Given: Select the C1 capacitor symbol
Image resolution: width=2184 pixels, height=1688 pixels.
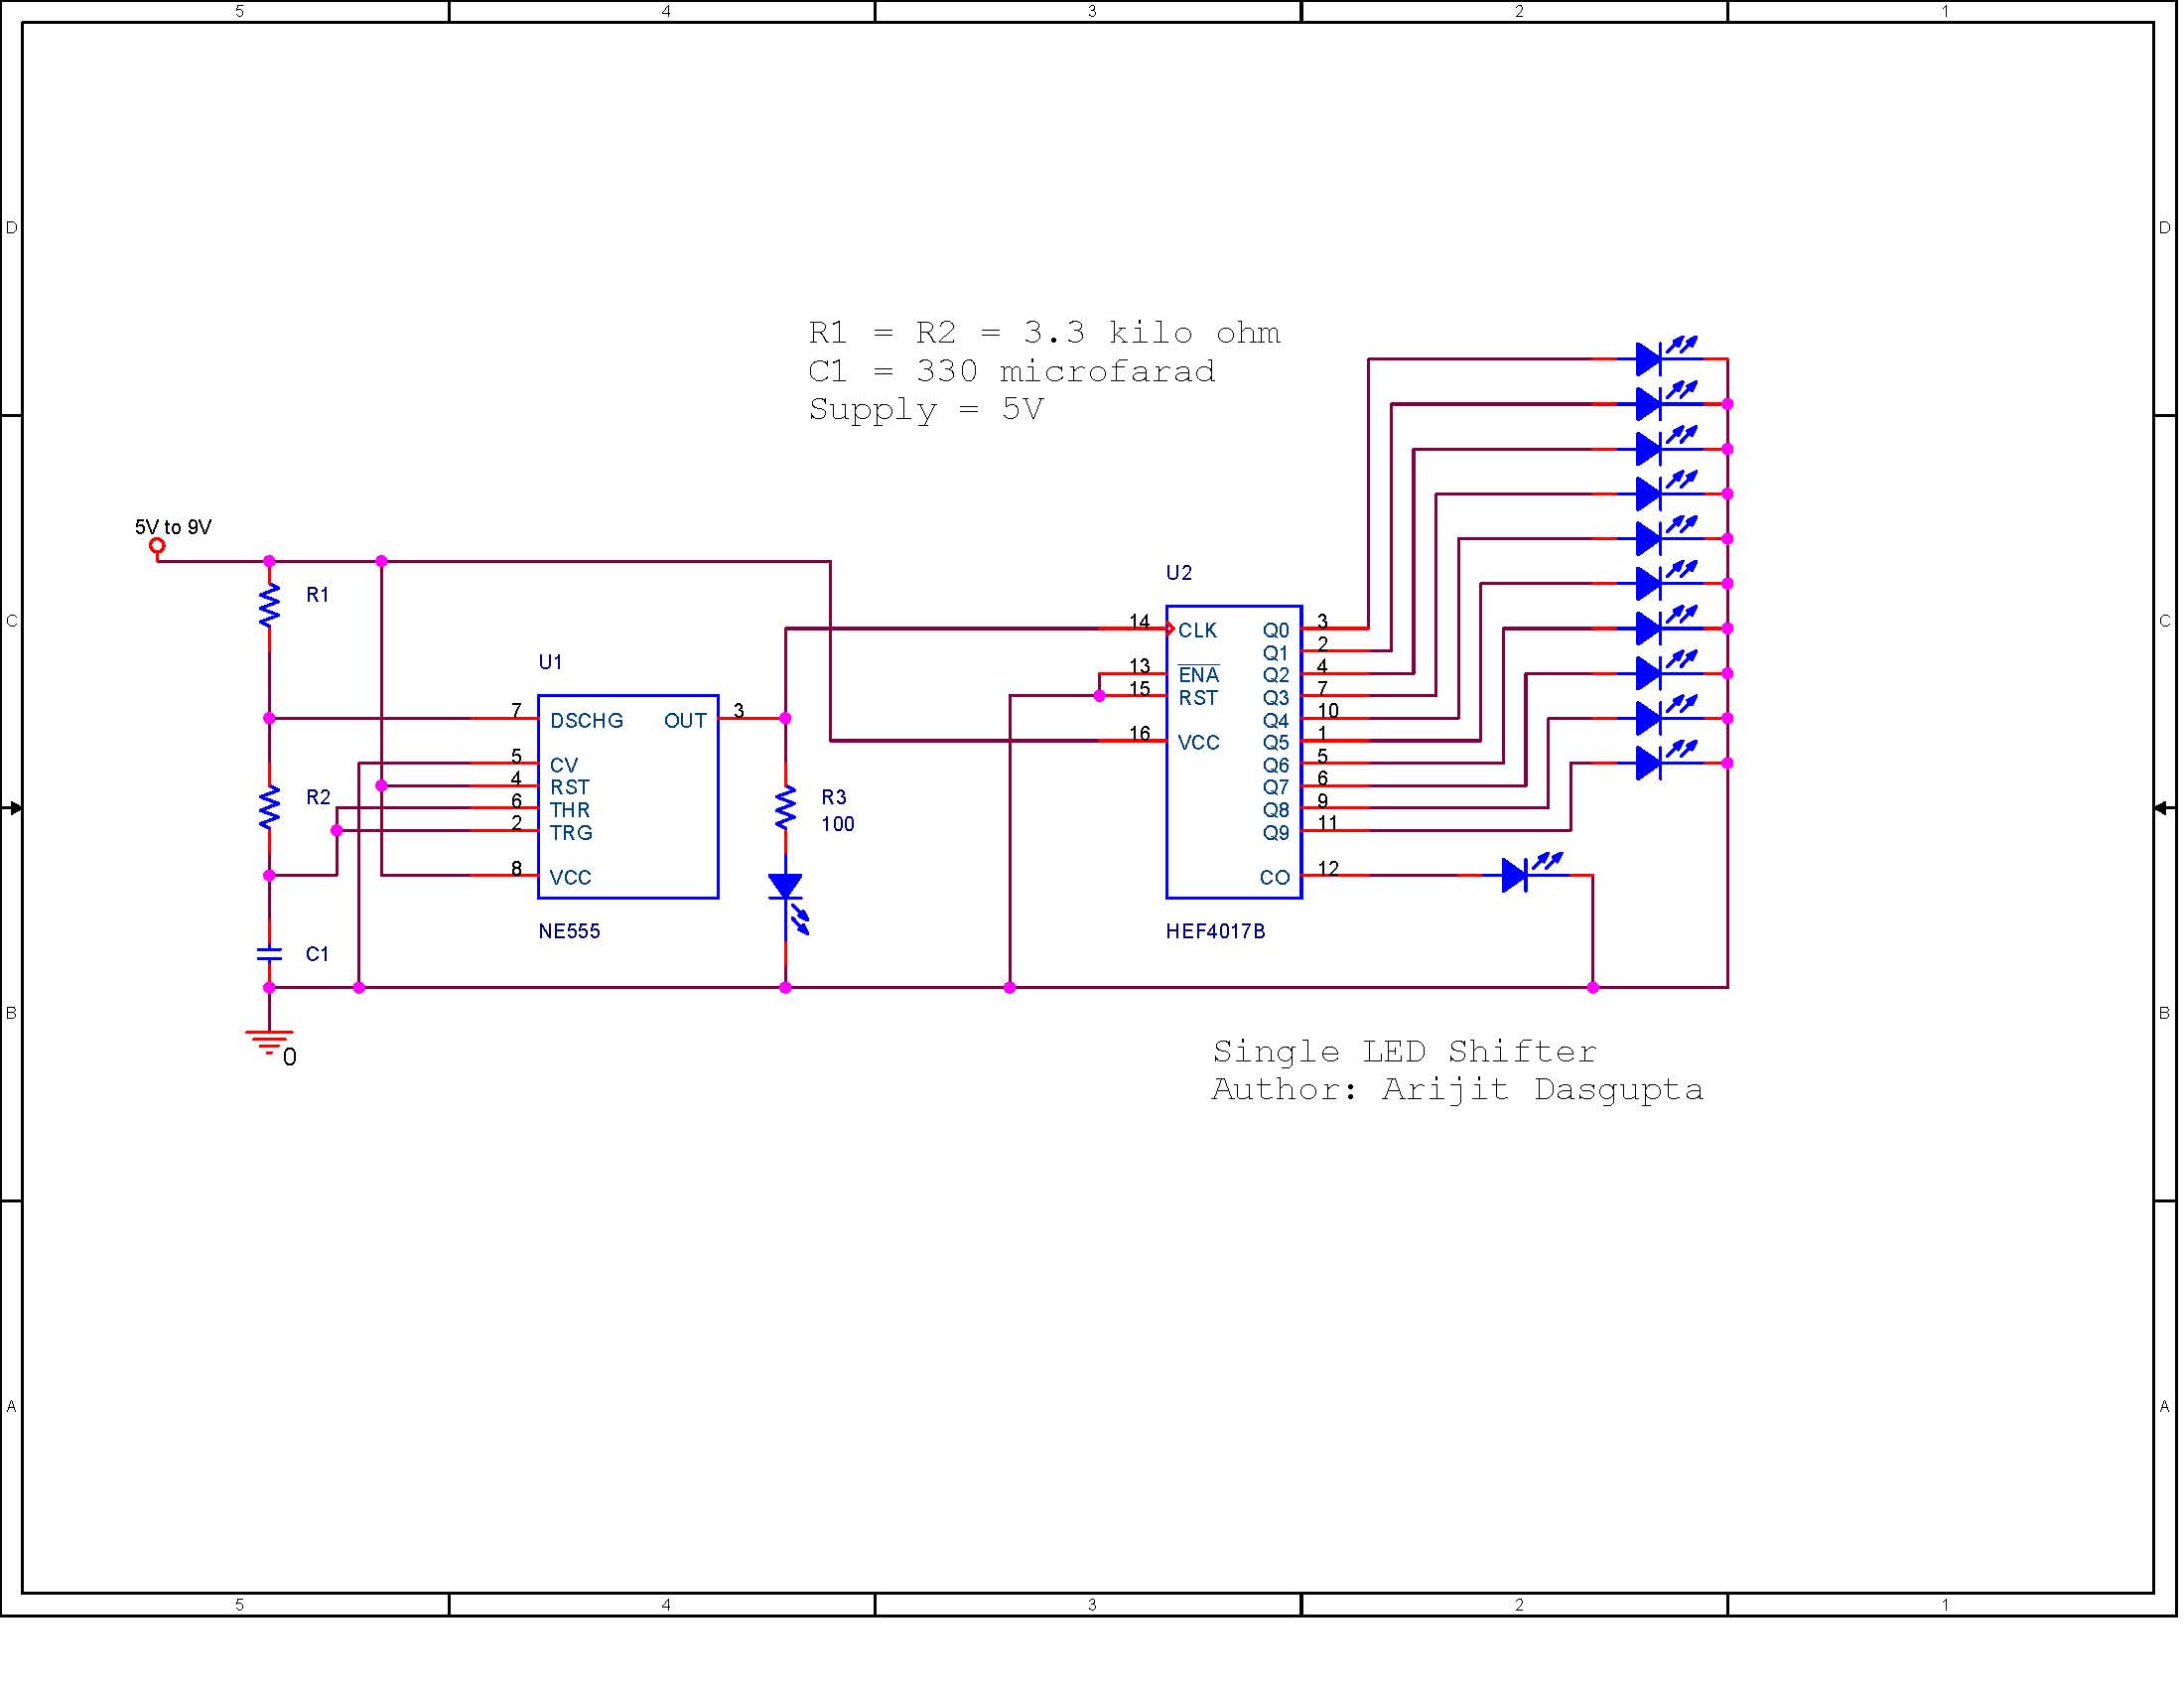Looking at the screenshot, I should click(270, 956).
